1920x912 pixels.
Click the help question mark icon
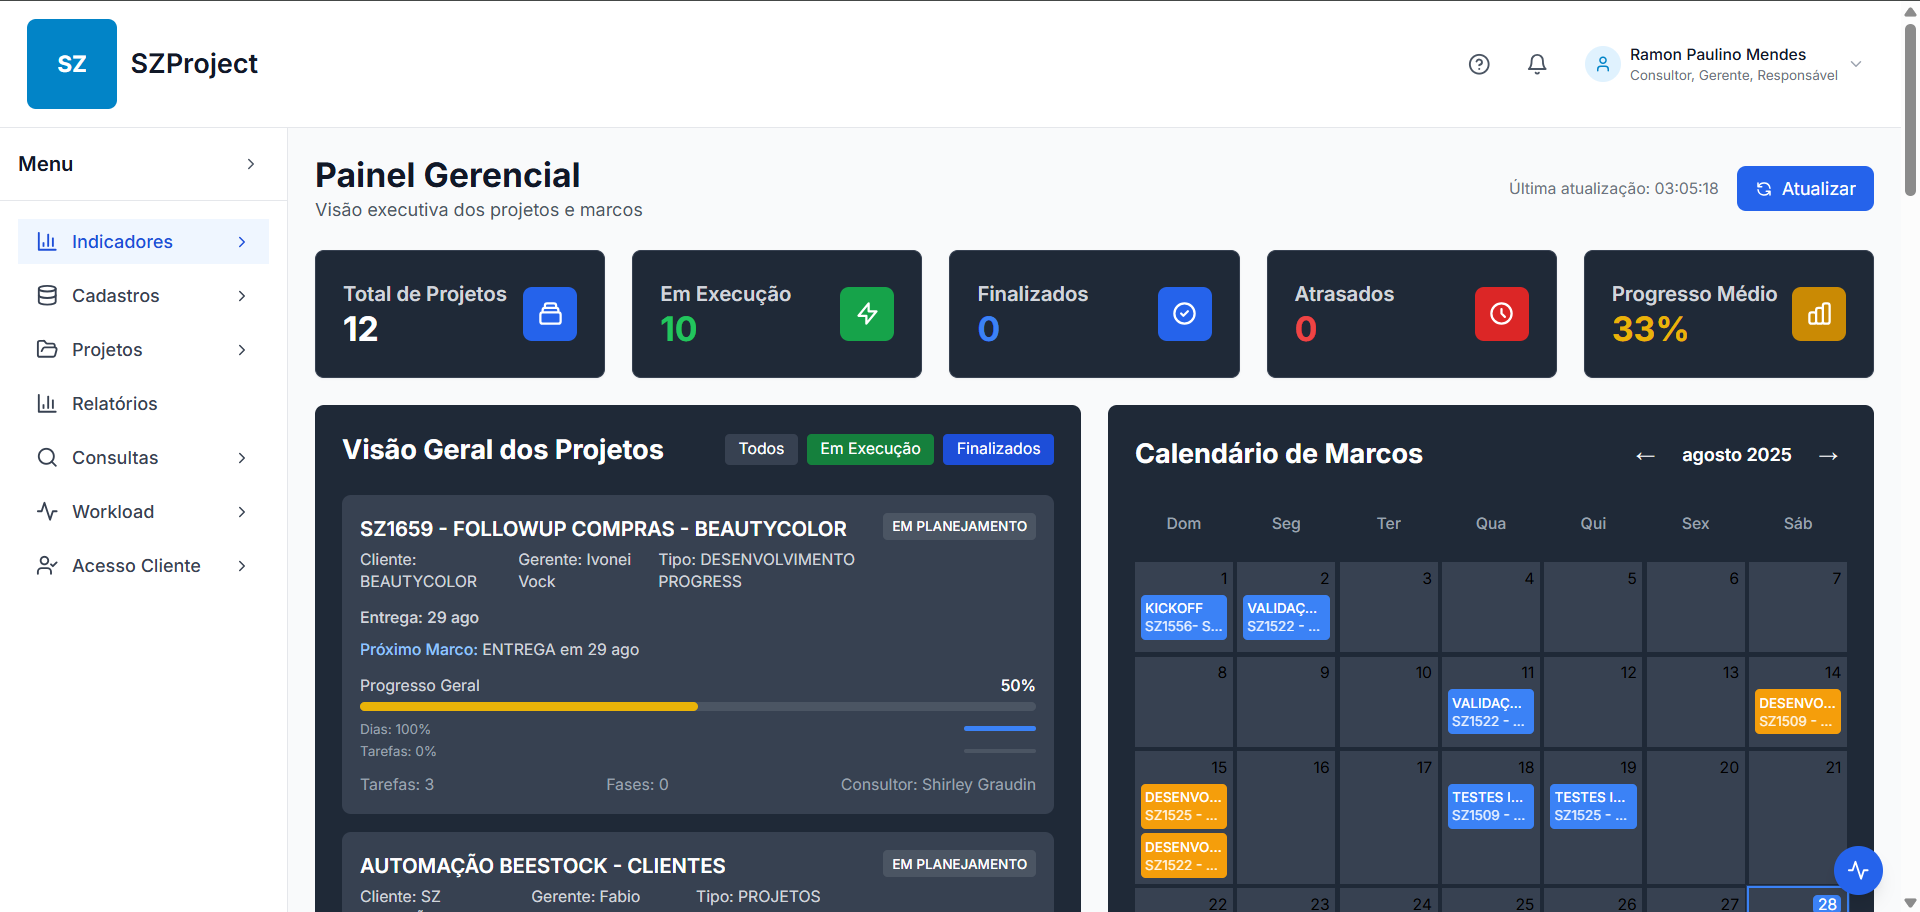click(1479, 64)
